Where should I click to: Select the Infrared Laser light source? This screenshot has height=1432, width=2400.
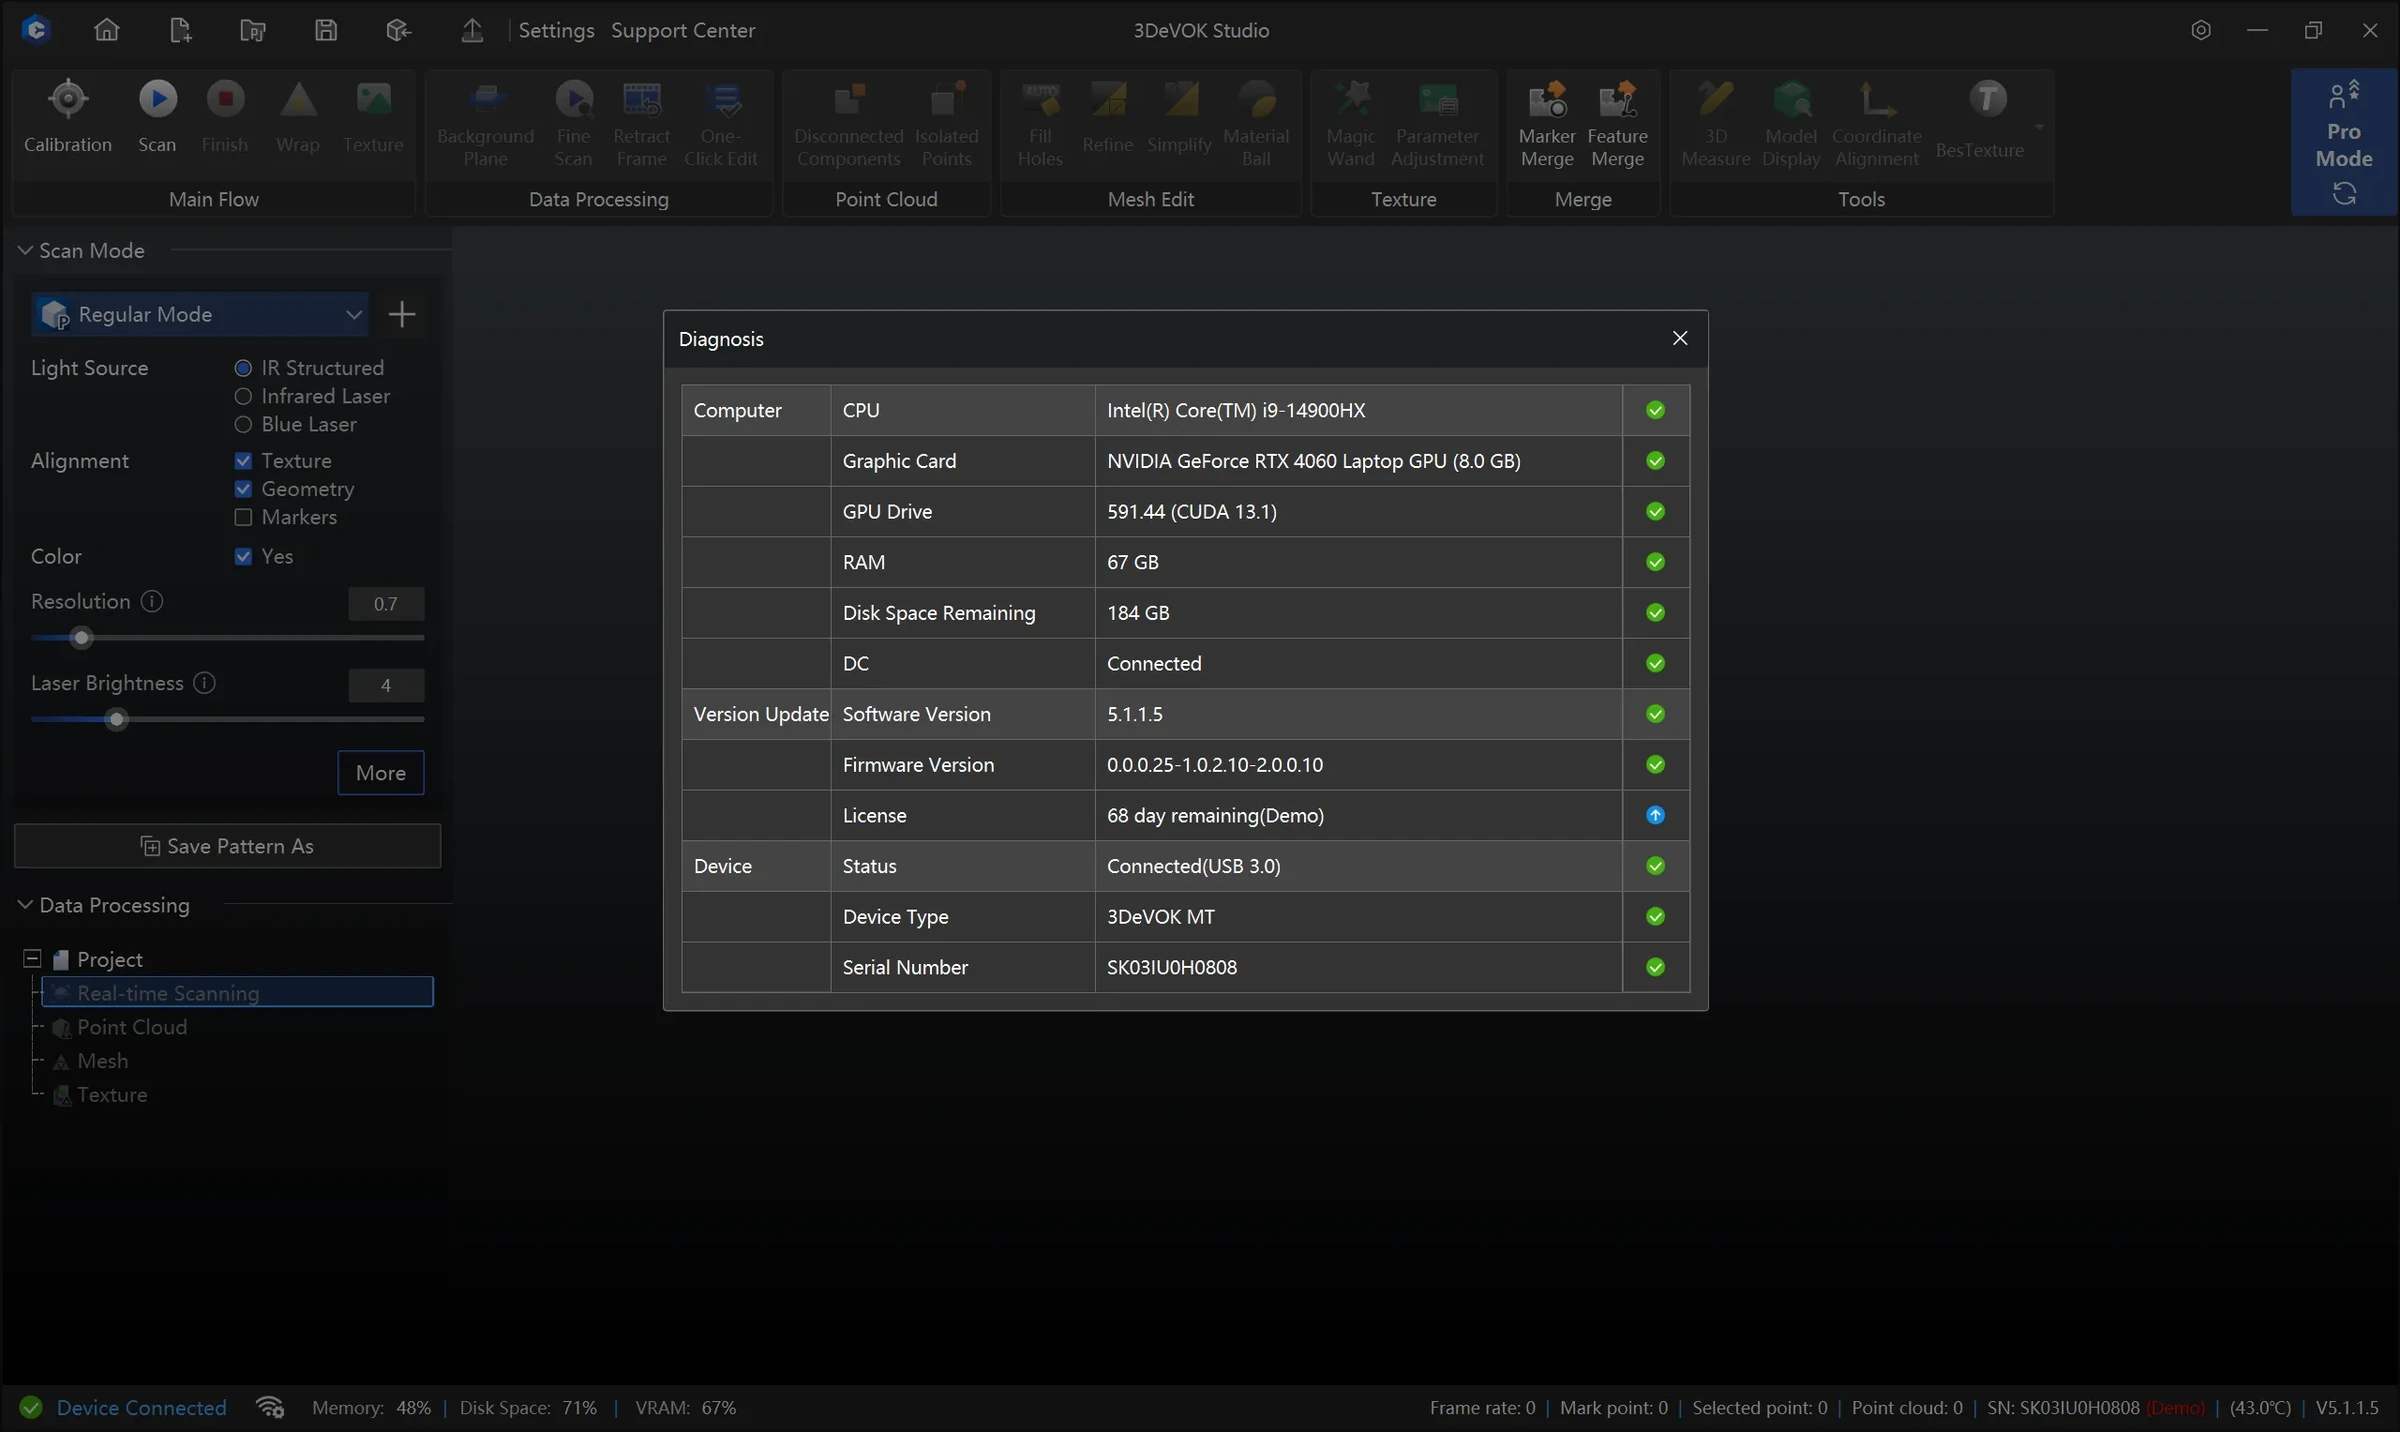click(x=243, y=396)
